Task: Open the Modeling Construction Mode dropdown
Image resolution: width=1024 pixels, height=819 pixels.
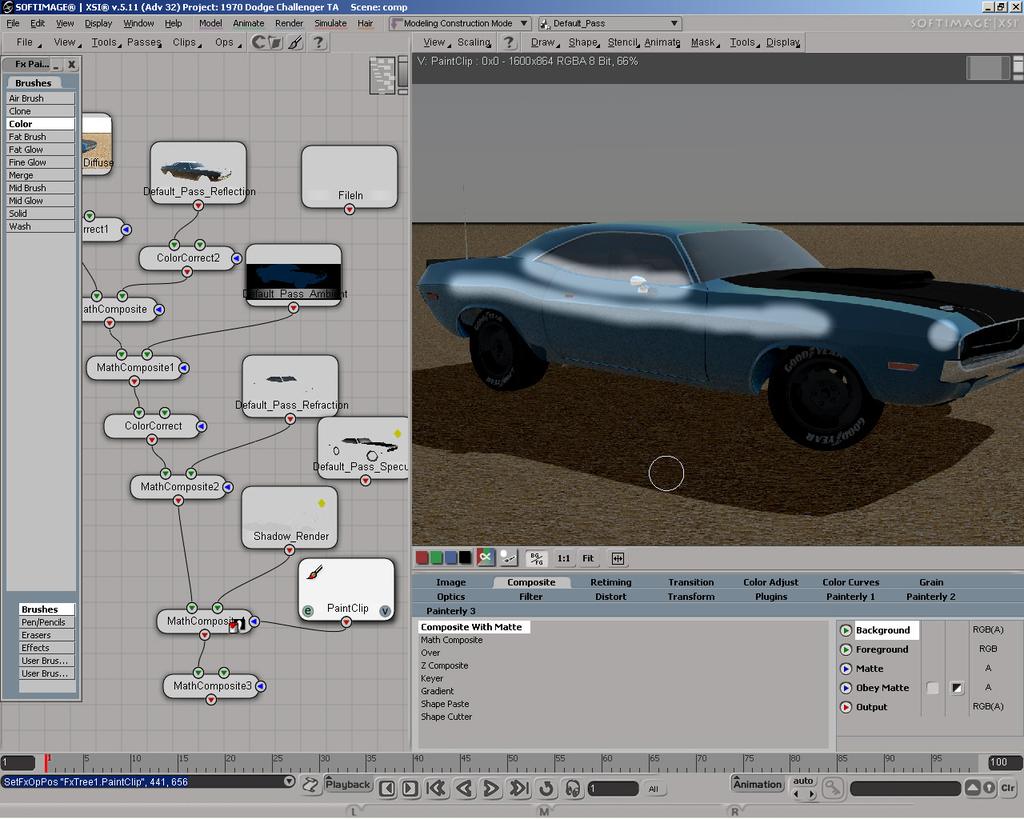Action: [x=459, y=24]
